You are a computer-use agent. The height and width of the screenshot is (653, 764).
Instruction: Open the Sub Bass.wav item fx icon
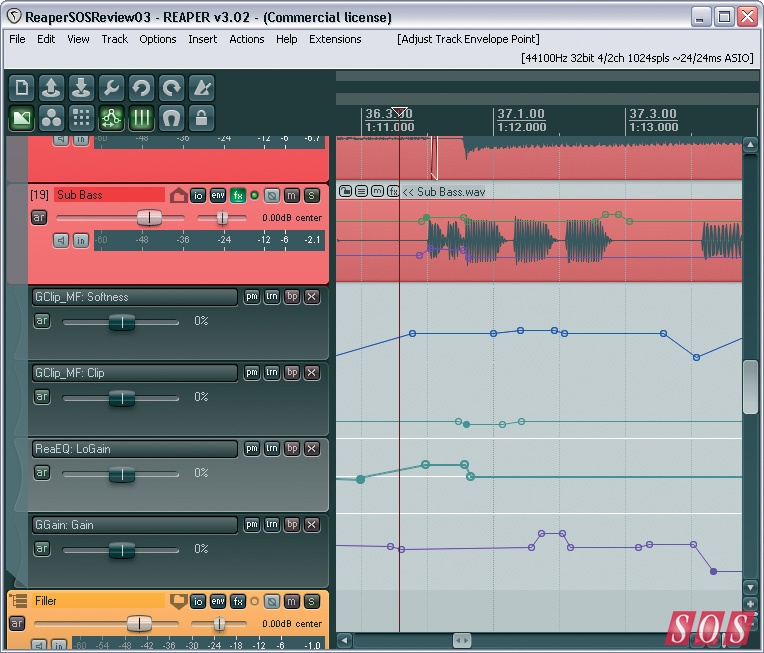pos(393,192)
